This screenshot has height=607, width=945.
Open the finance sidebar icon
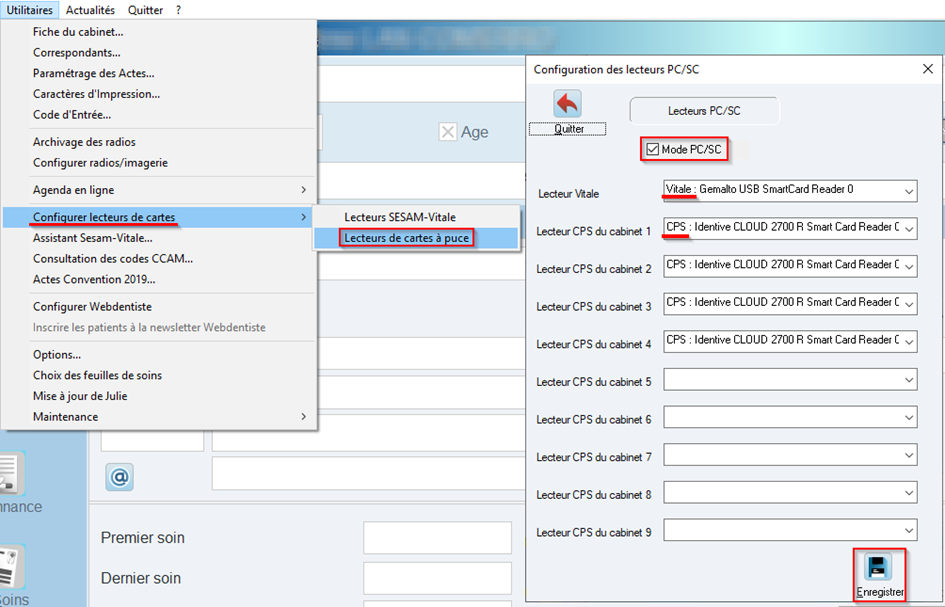[x=12, y=474]
